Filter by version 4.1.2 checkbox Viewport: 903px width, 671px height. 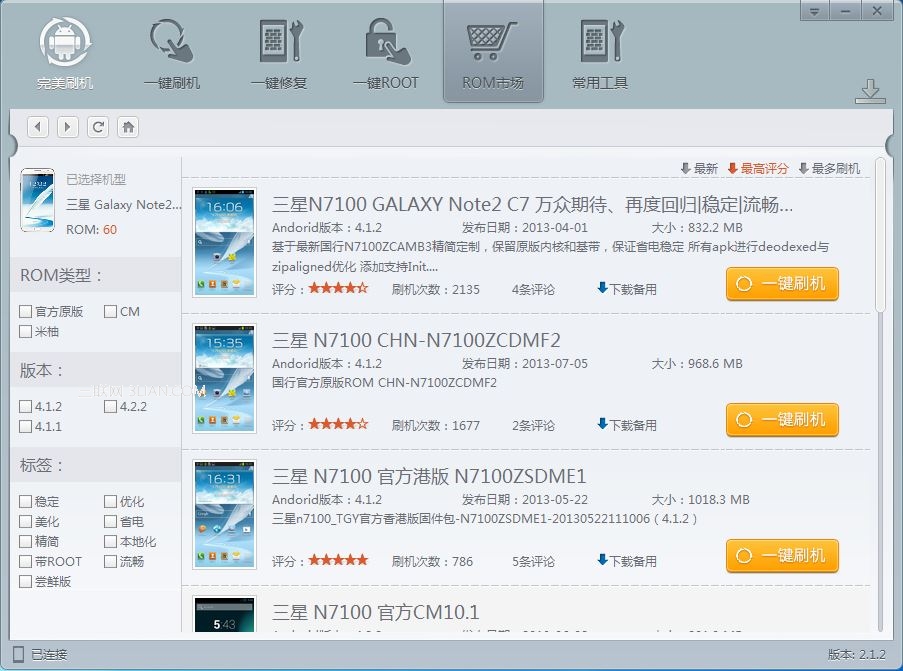point(25,407)
